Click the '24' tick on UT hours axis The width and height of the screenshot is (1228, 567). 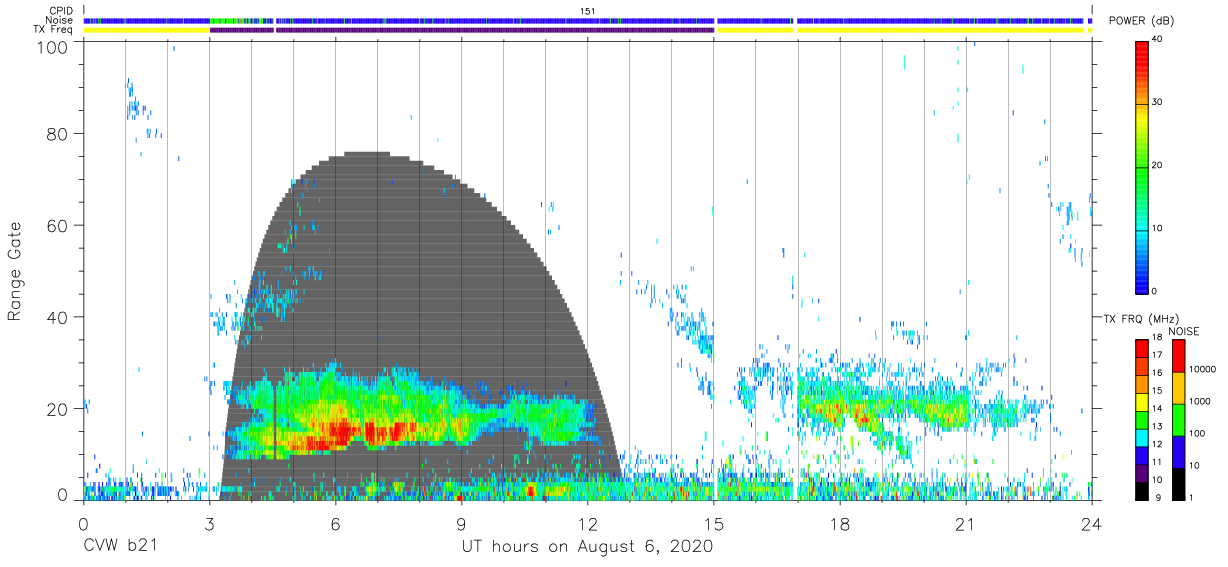coord(1091,522)
